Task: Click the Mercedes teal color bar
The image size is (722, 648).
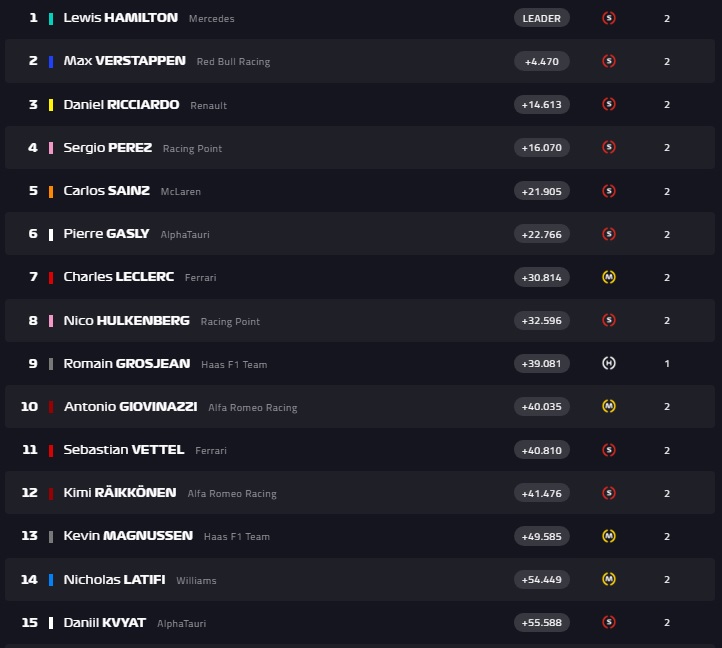Action: pyautogui.click(x=51, y=18)
